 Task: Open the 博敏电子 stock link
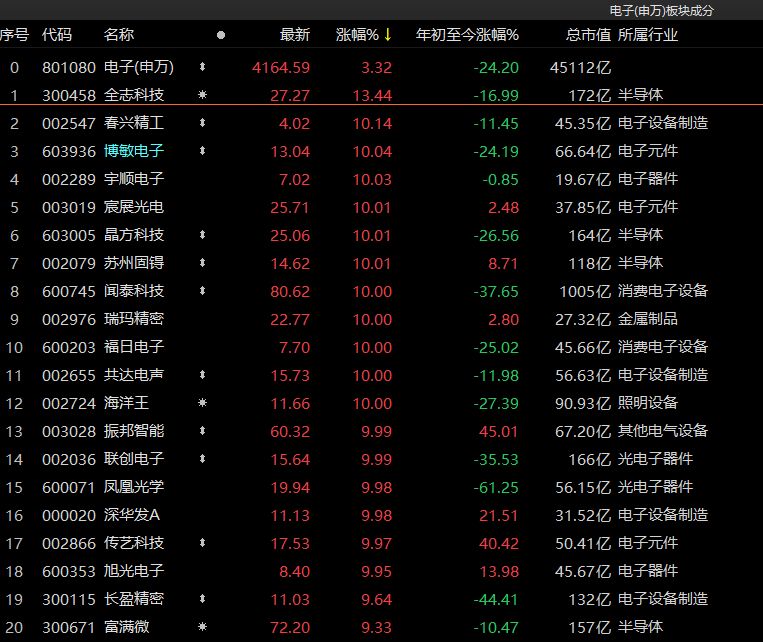[x=134, y=151]
